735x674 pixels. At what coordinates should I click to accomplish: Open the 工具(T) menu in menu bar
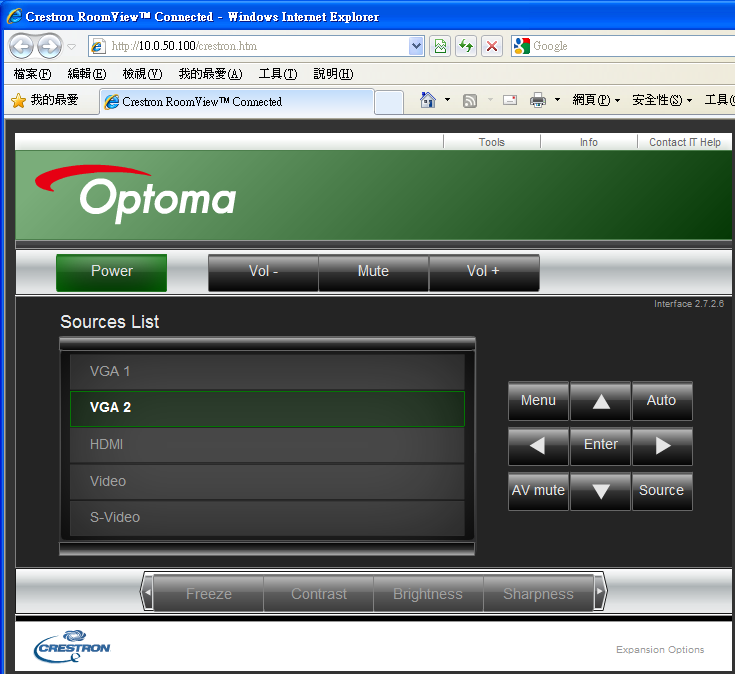[278, 74]
